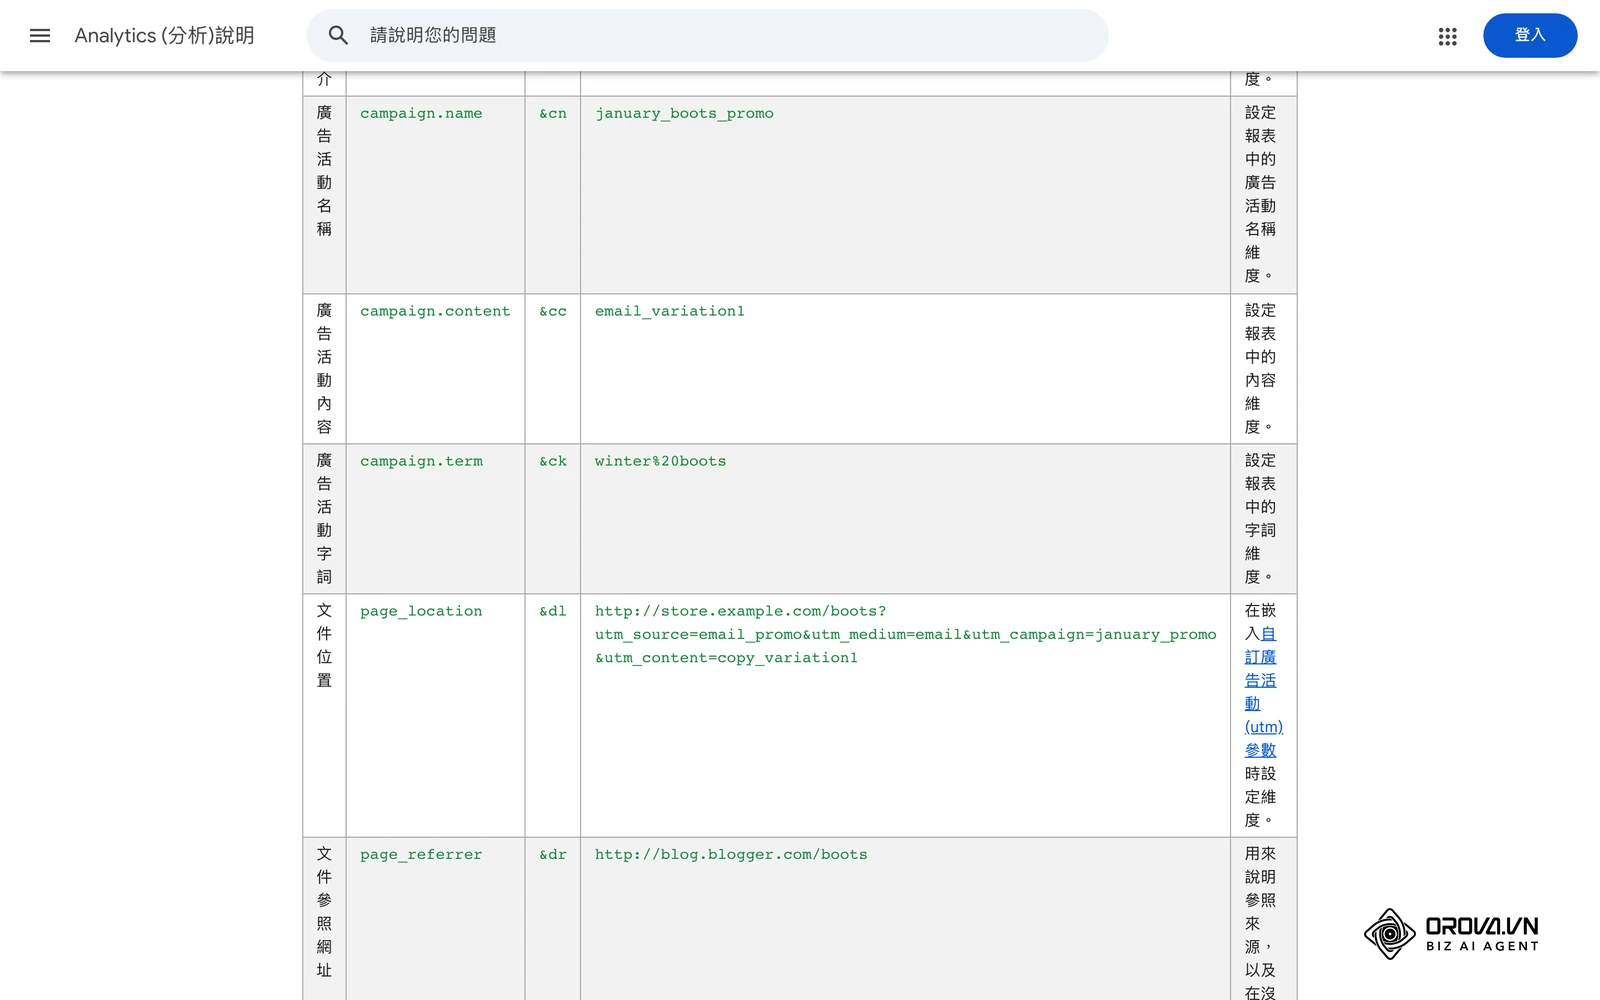The image size is (1600, 1000).
Task: Open the Google apps grid
Action: tap(1447, 36)
